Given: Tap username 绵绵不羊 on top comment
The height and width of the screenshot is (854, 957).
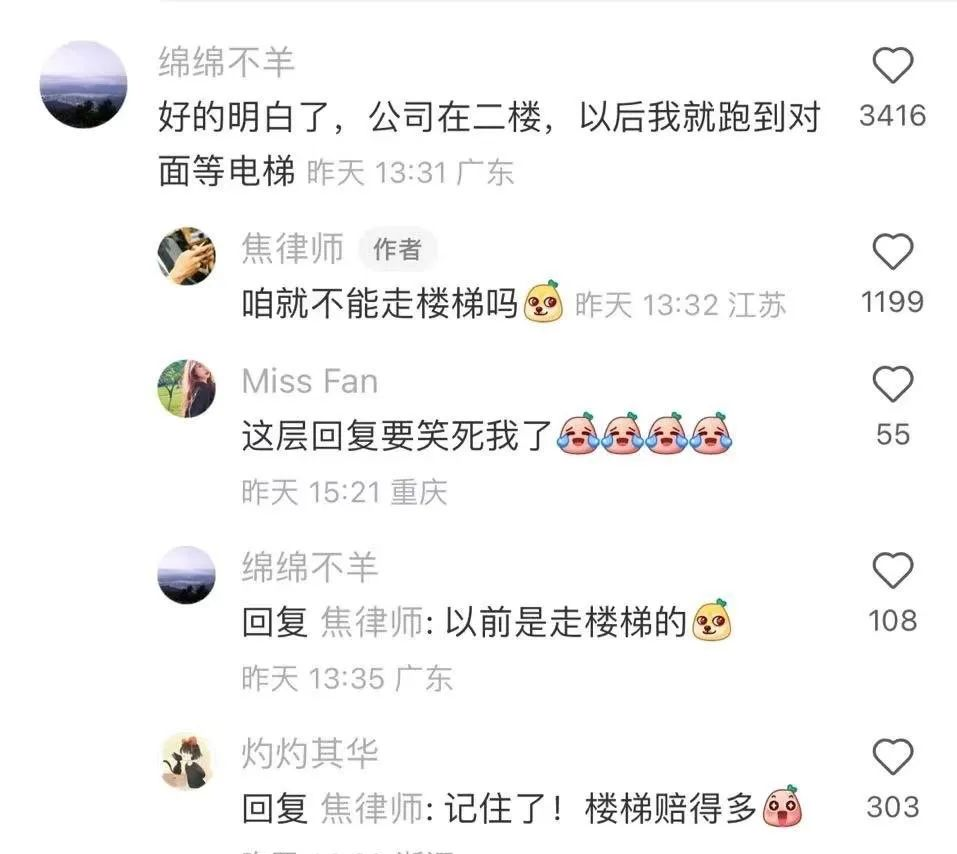Looking at the screenshot, I should tap(226, 62).
